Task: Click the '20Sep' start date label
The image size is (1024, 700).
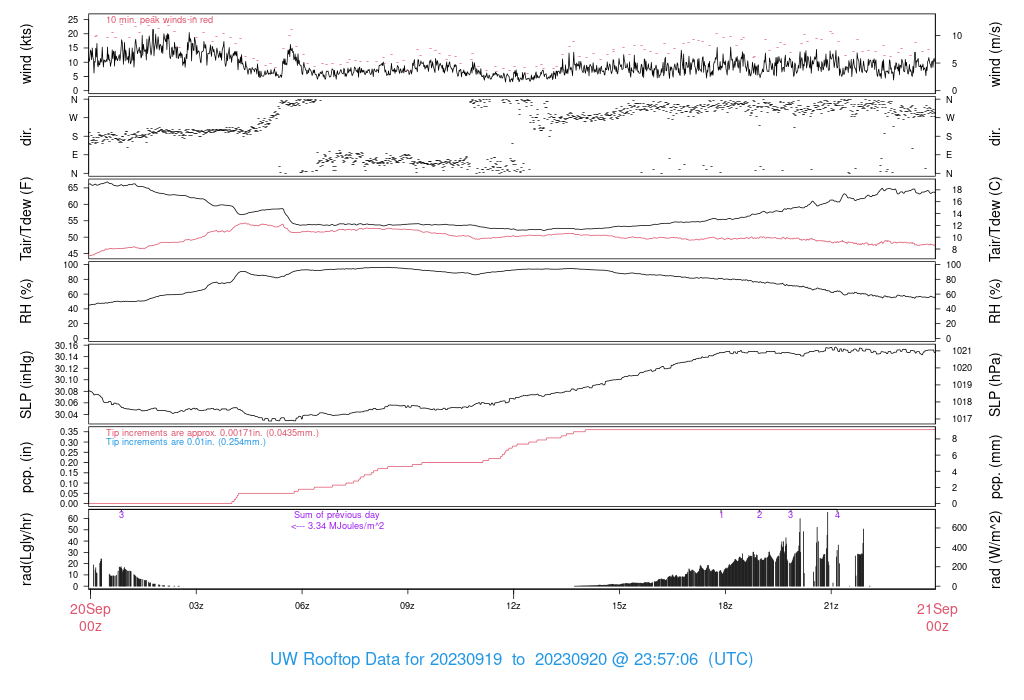Action: tap(90, 609)
